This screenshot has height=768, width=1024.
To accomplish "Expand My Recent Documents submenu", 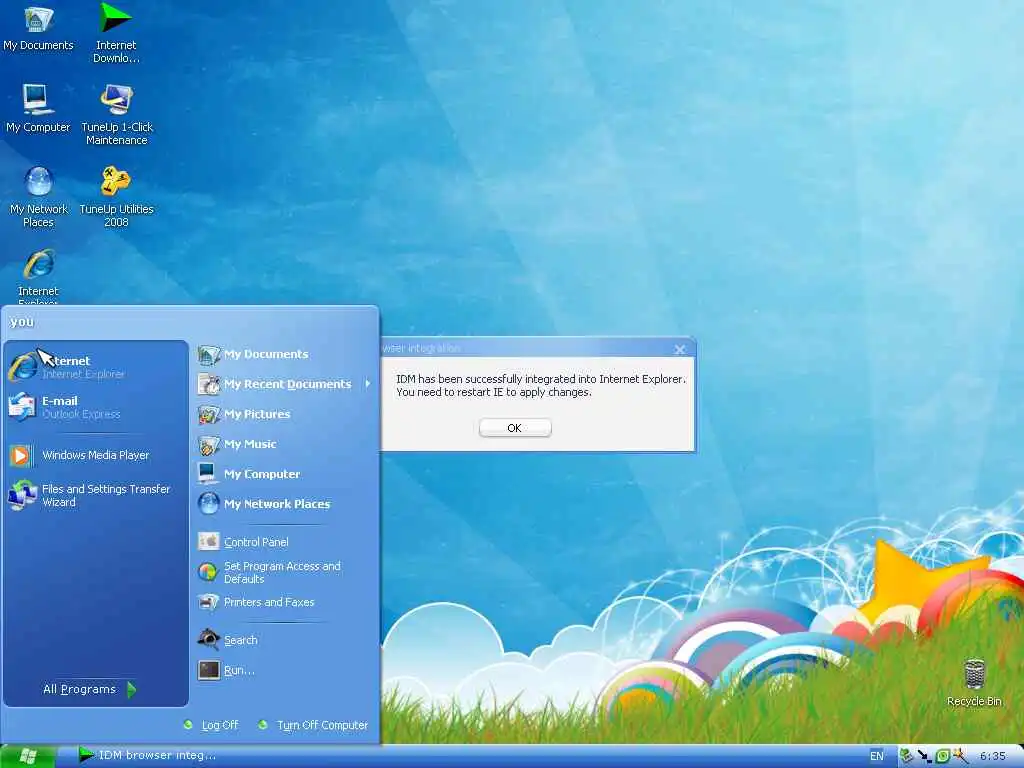I will point(285,384).
